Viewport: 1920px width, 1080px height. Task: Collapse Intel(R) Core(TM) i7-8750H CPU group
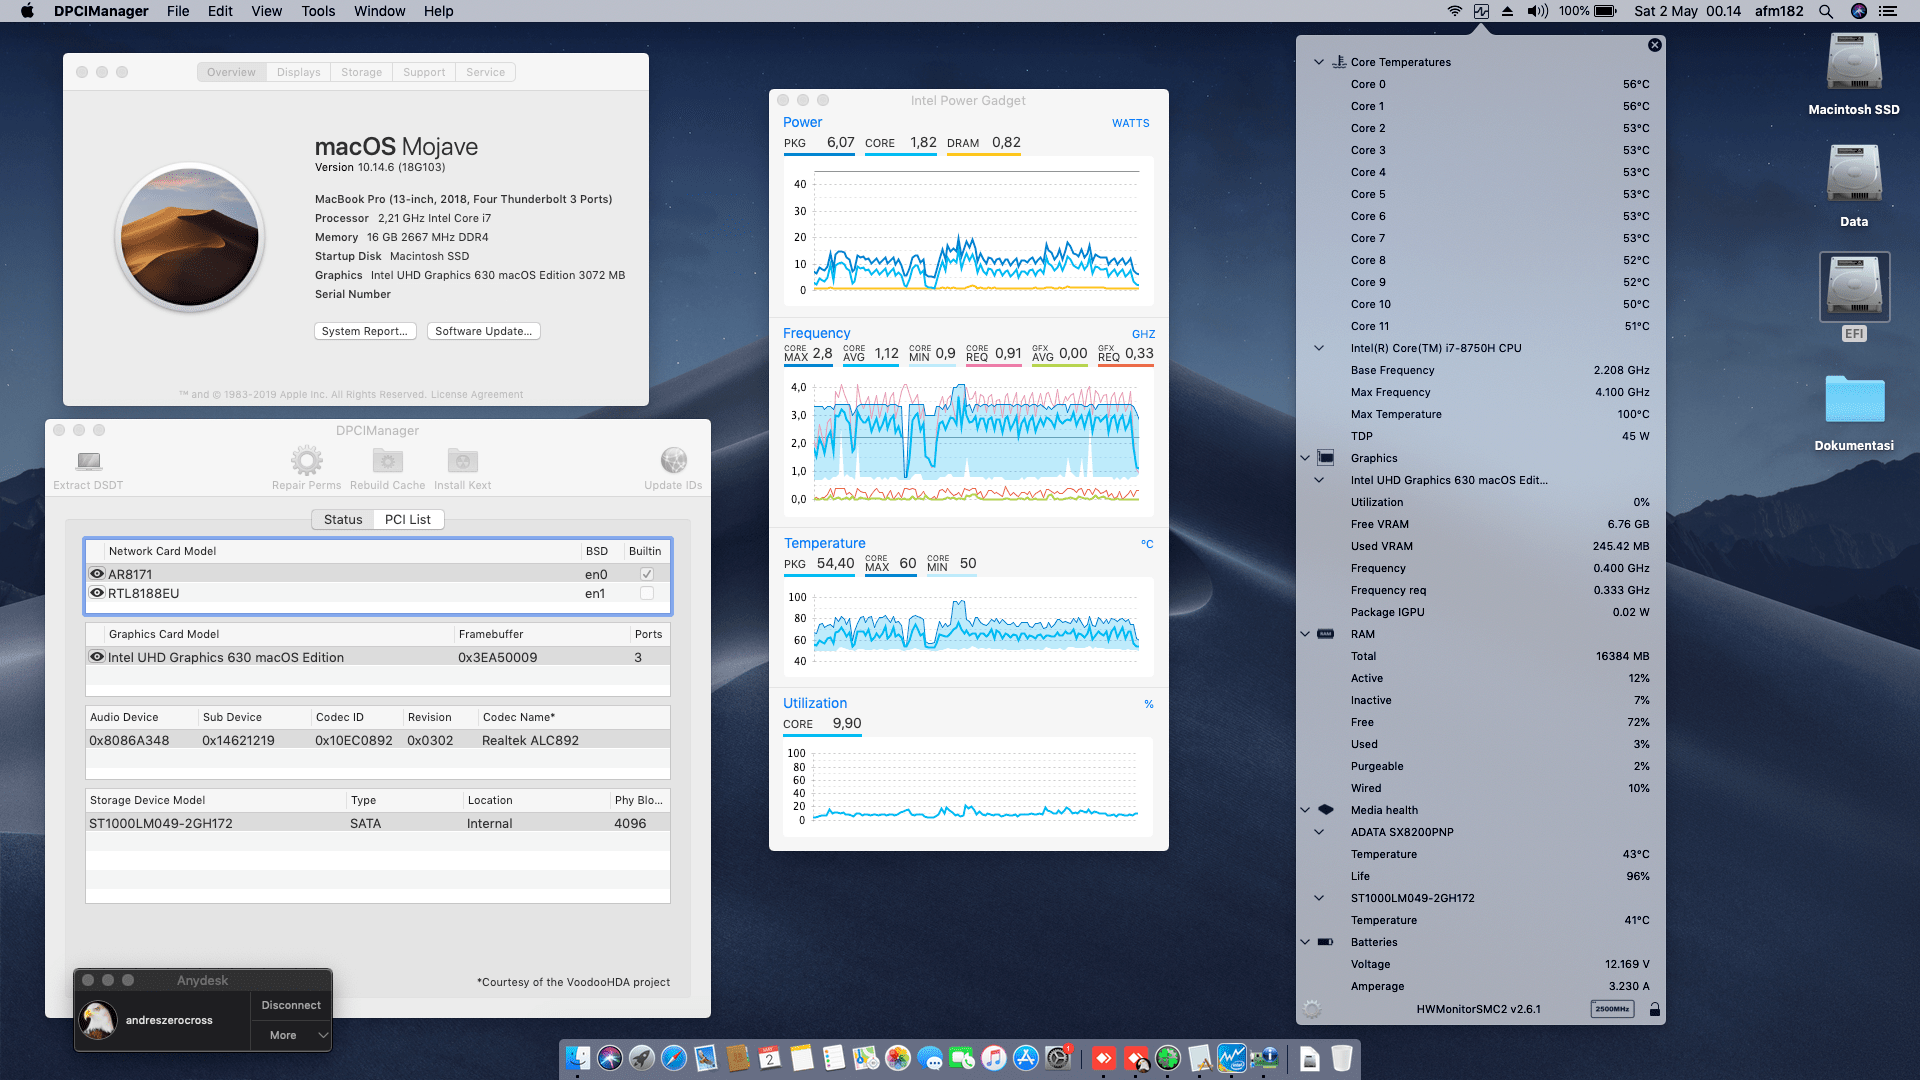tap(1319, 348)
